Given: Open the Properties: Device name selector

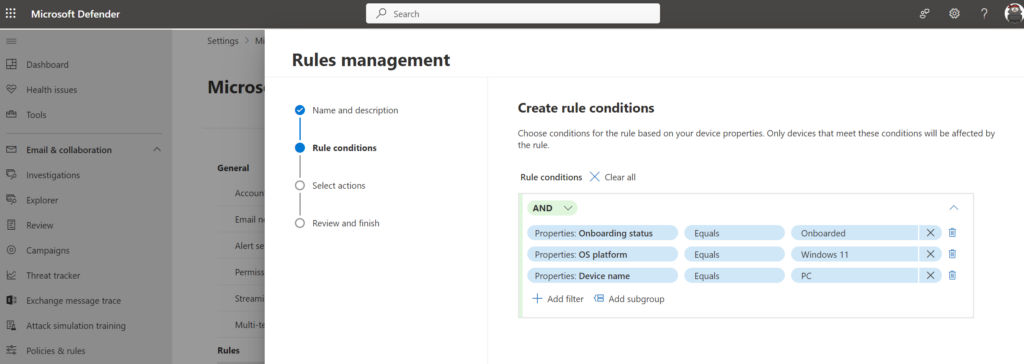Looking at the screenshot, I should (603, 276).
